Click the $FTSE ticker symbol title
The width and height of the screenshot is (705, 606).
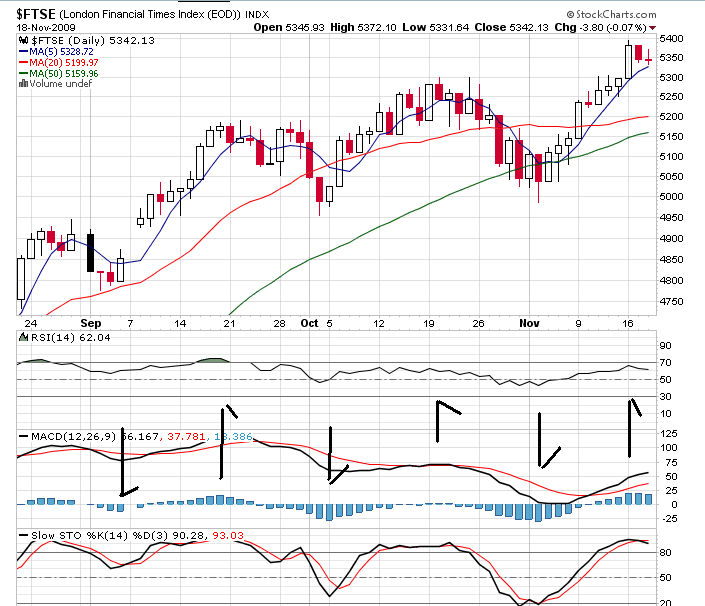tap(36, 14)
